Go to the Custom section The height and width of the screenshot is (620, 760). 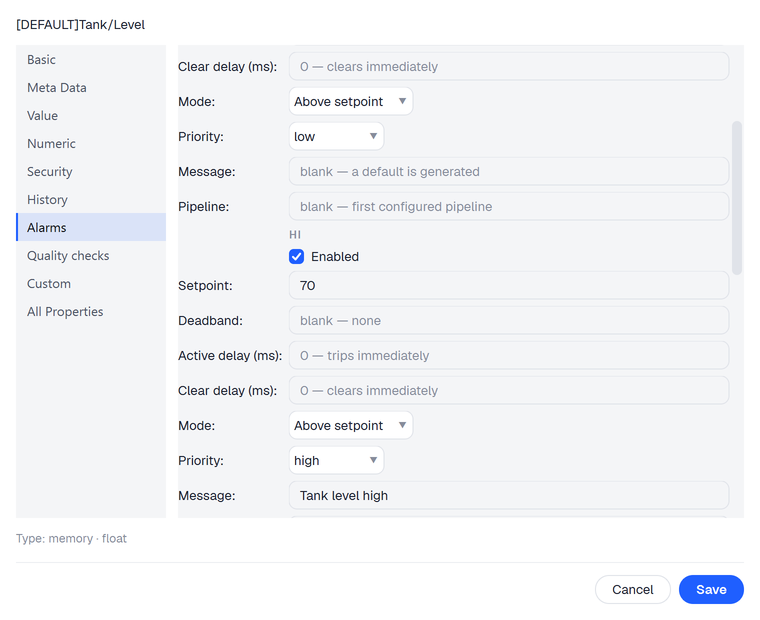[91, 284]
